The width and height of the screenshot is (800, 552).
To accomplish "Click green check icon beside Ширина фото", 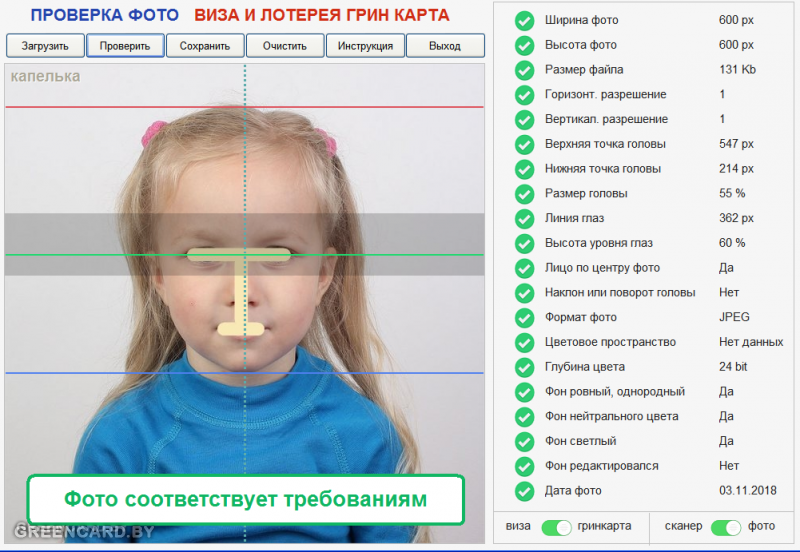I will (524, 20).
